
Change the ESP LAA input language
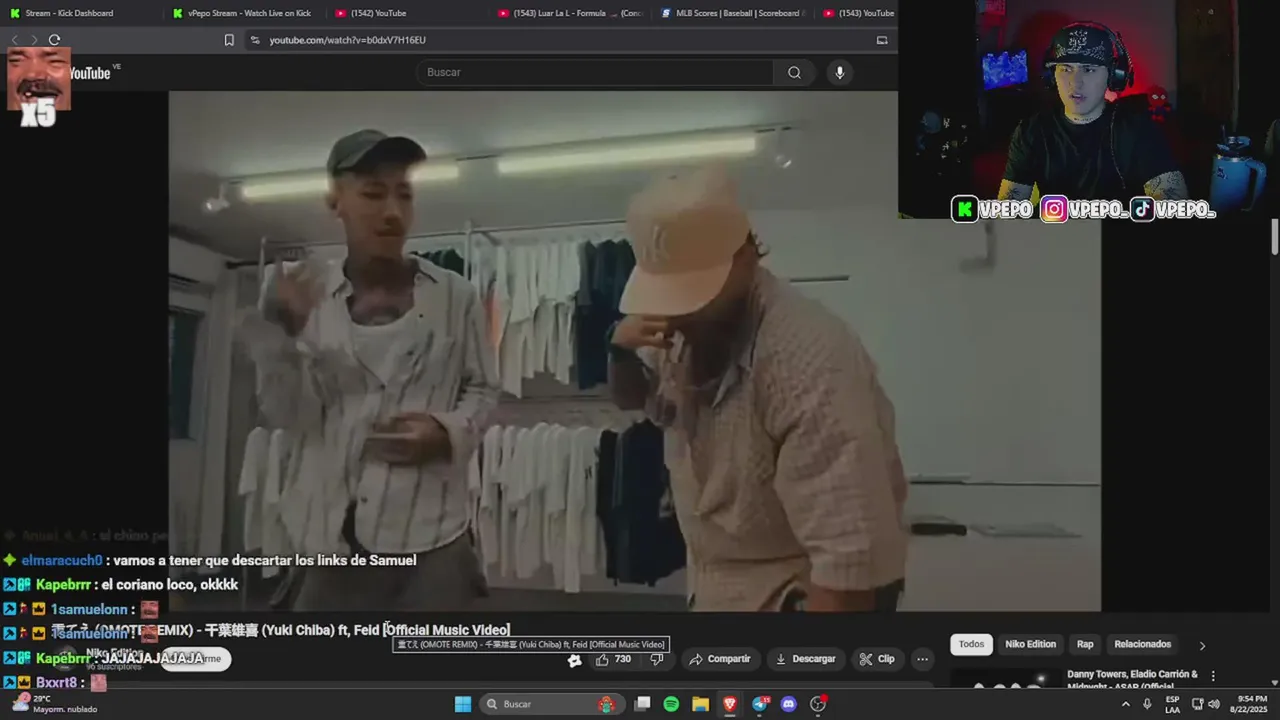(1172, 704)
